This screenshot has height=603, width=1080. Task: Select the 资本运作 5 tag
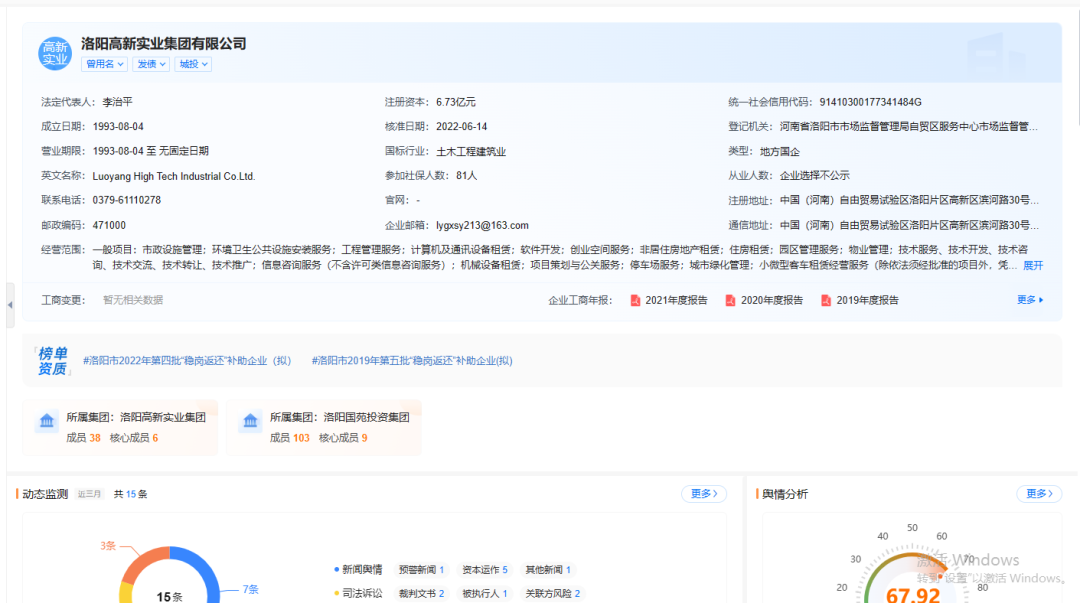click(484, 570)
